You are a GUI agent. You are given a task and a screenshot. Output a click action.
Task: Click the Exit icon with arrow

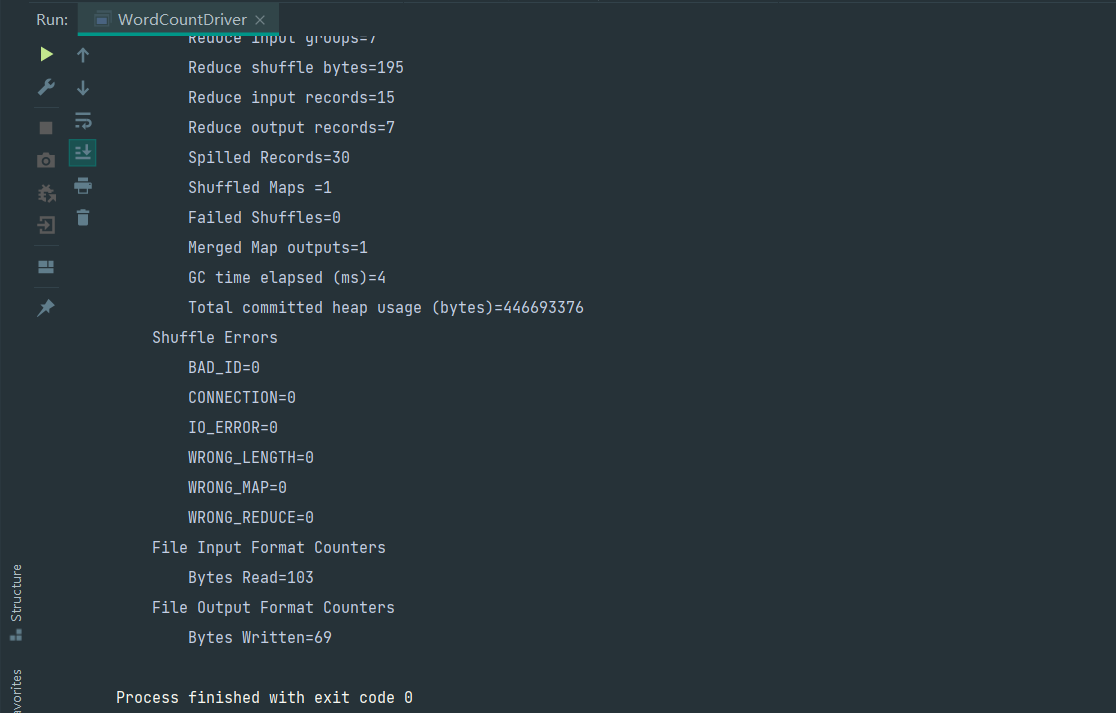[x=46, y=226]
